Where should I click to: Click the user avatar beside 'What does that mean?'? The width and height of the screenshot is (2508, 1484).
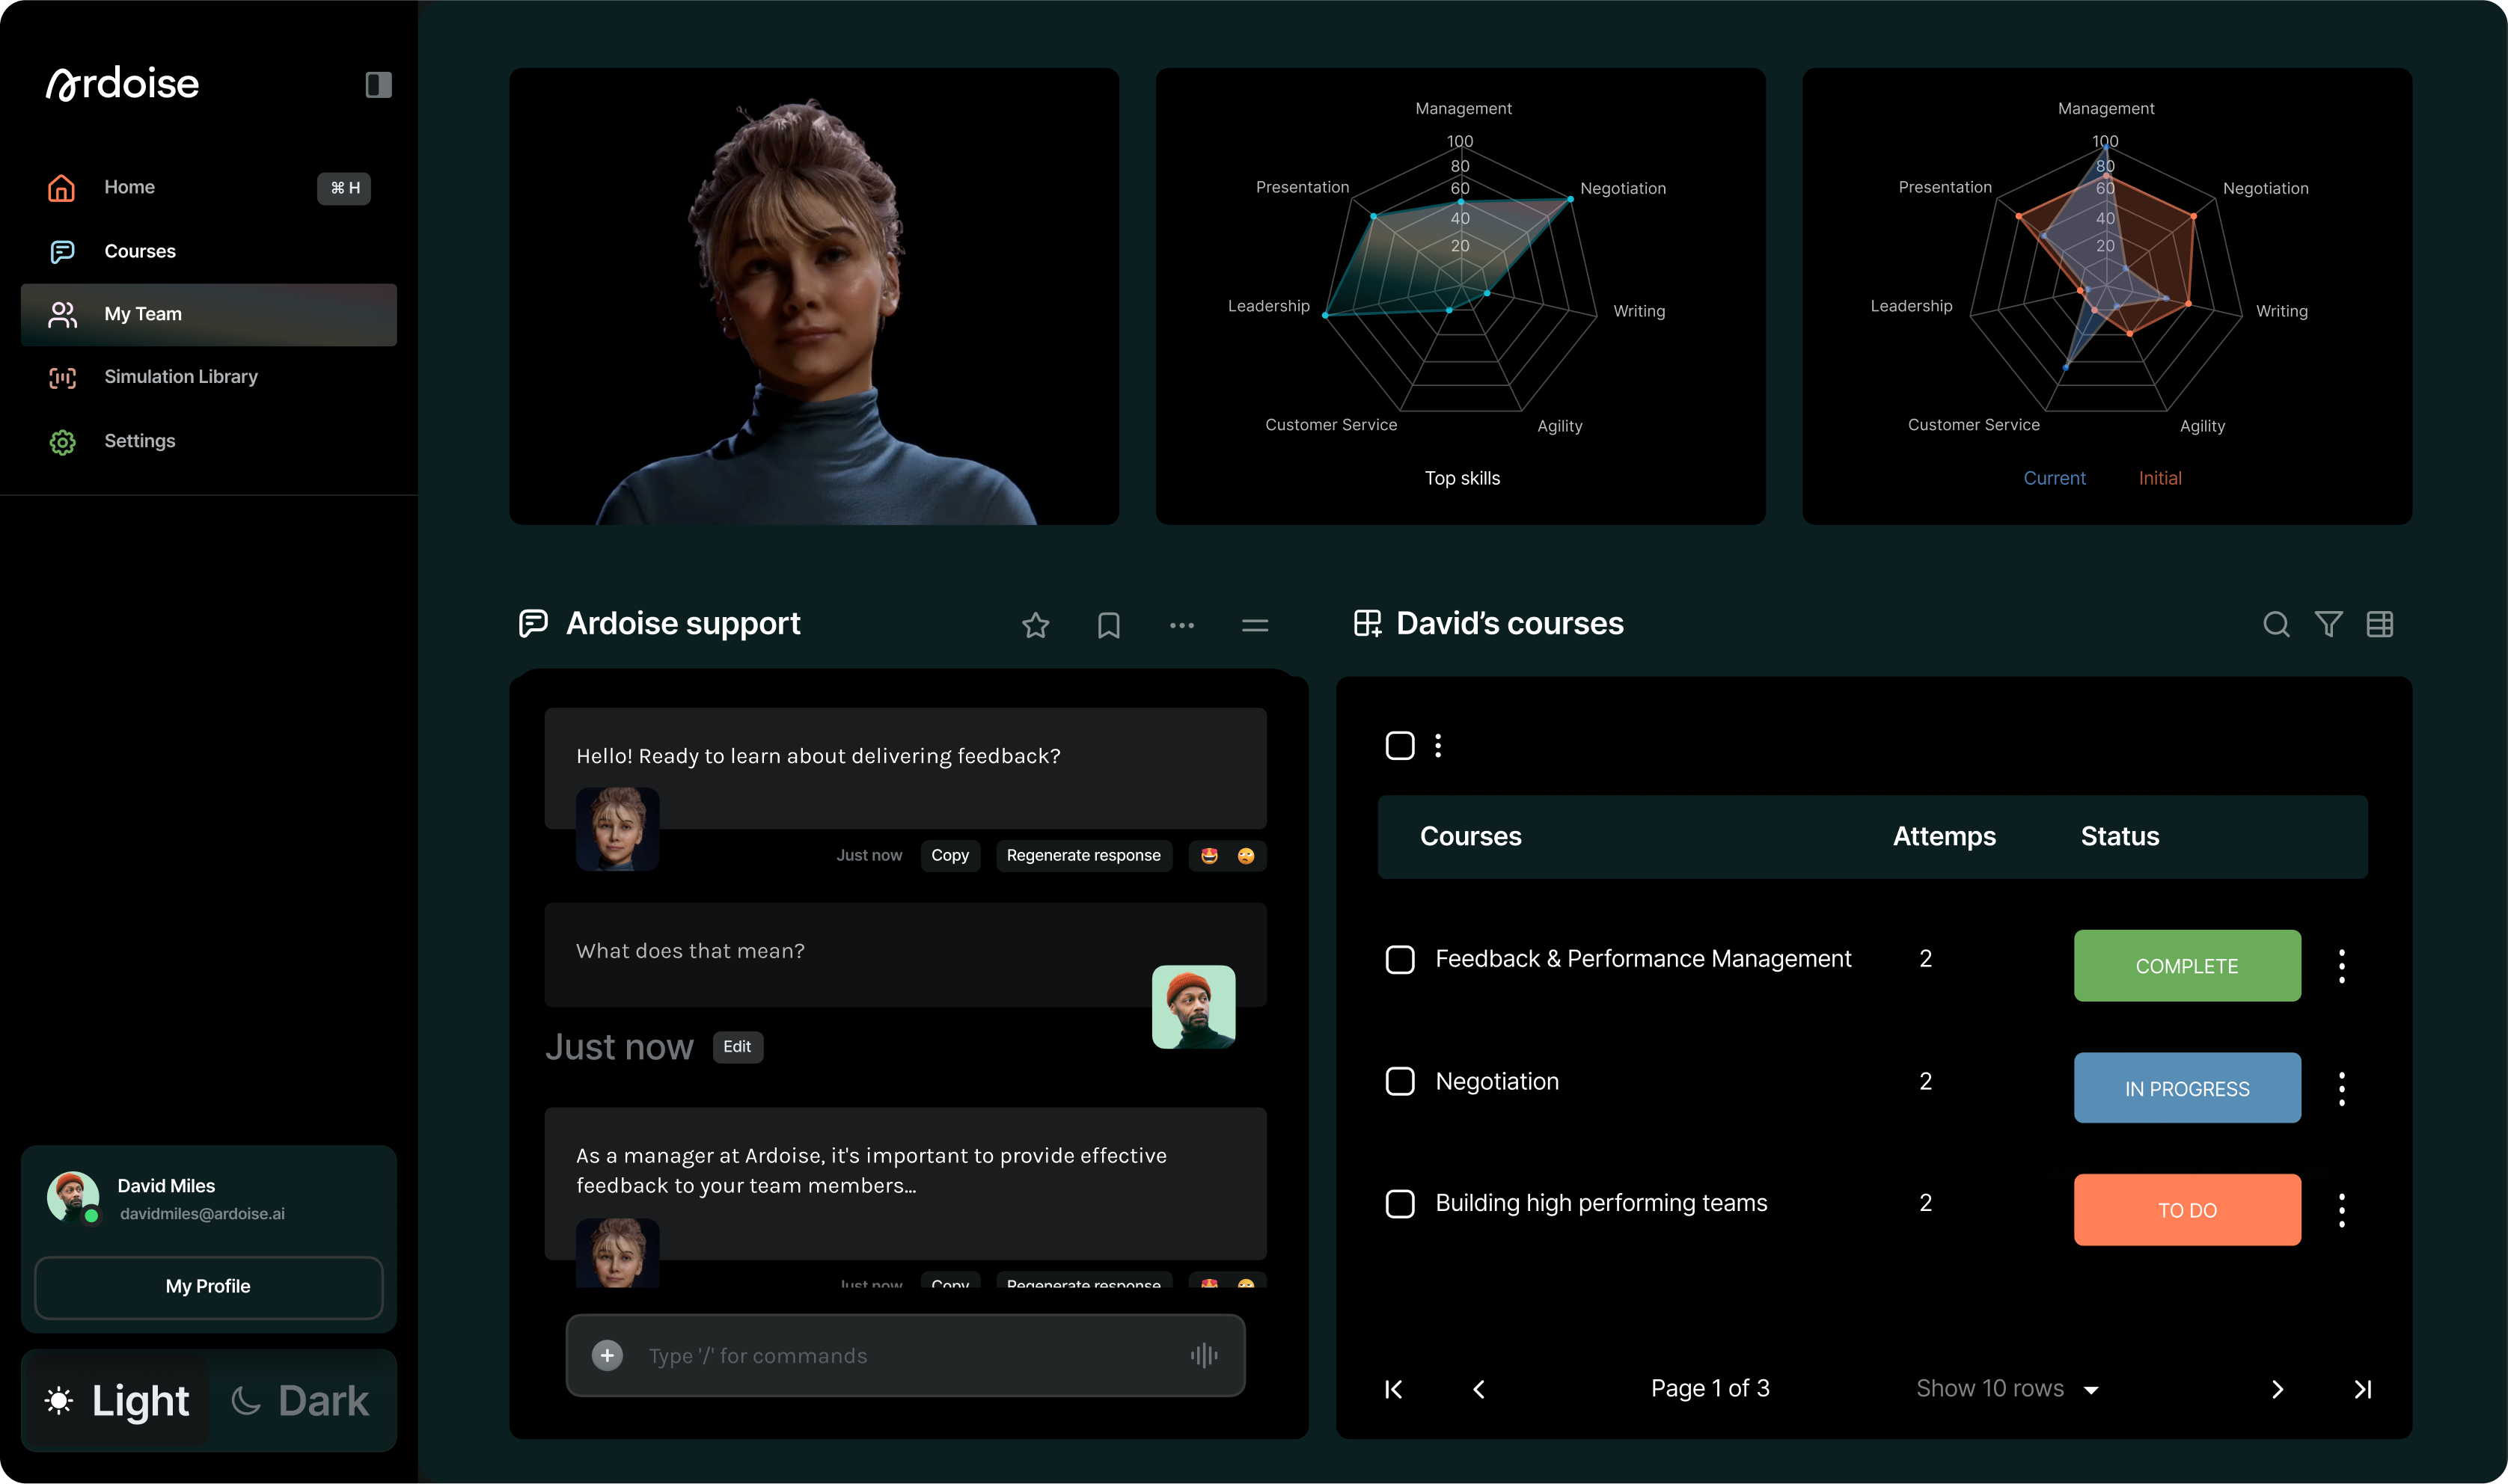(1193, 1007)
